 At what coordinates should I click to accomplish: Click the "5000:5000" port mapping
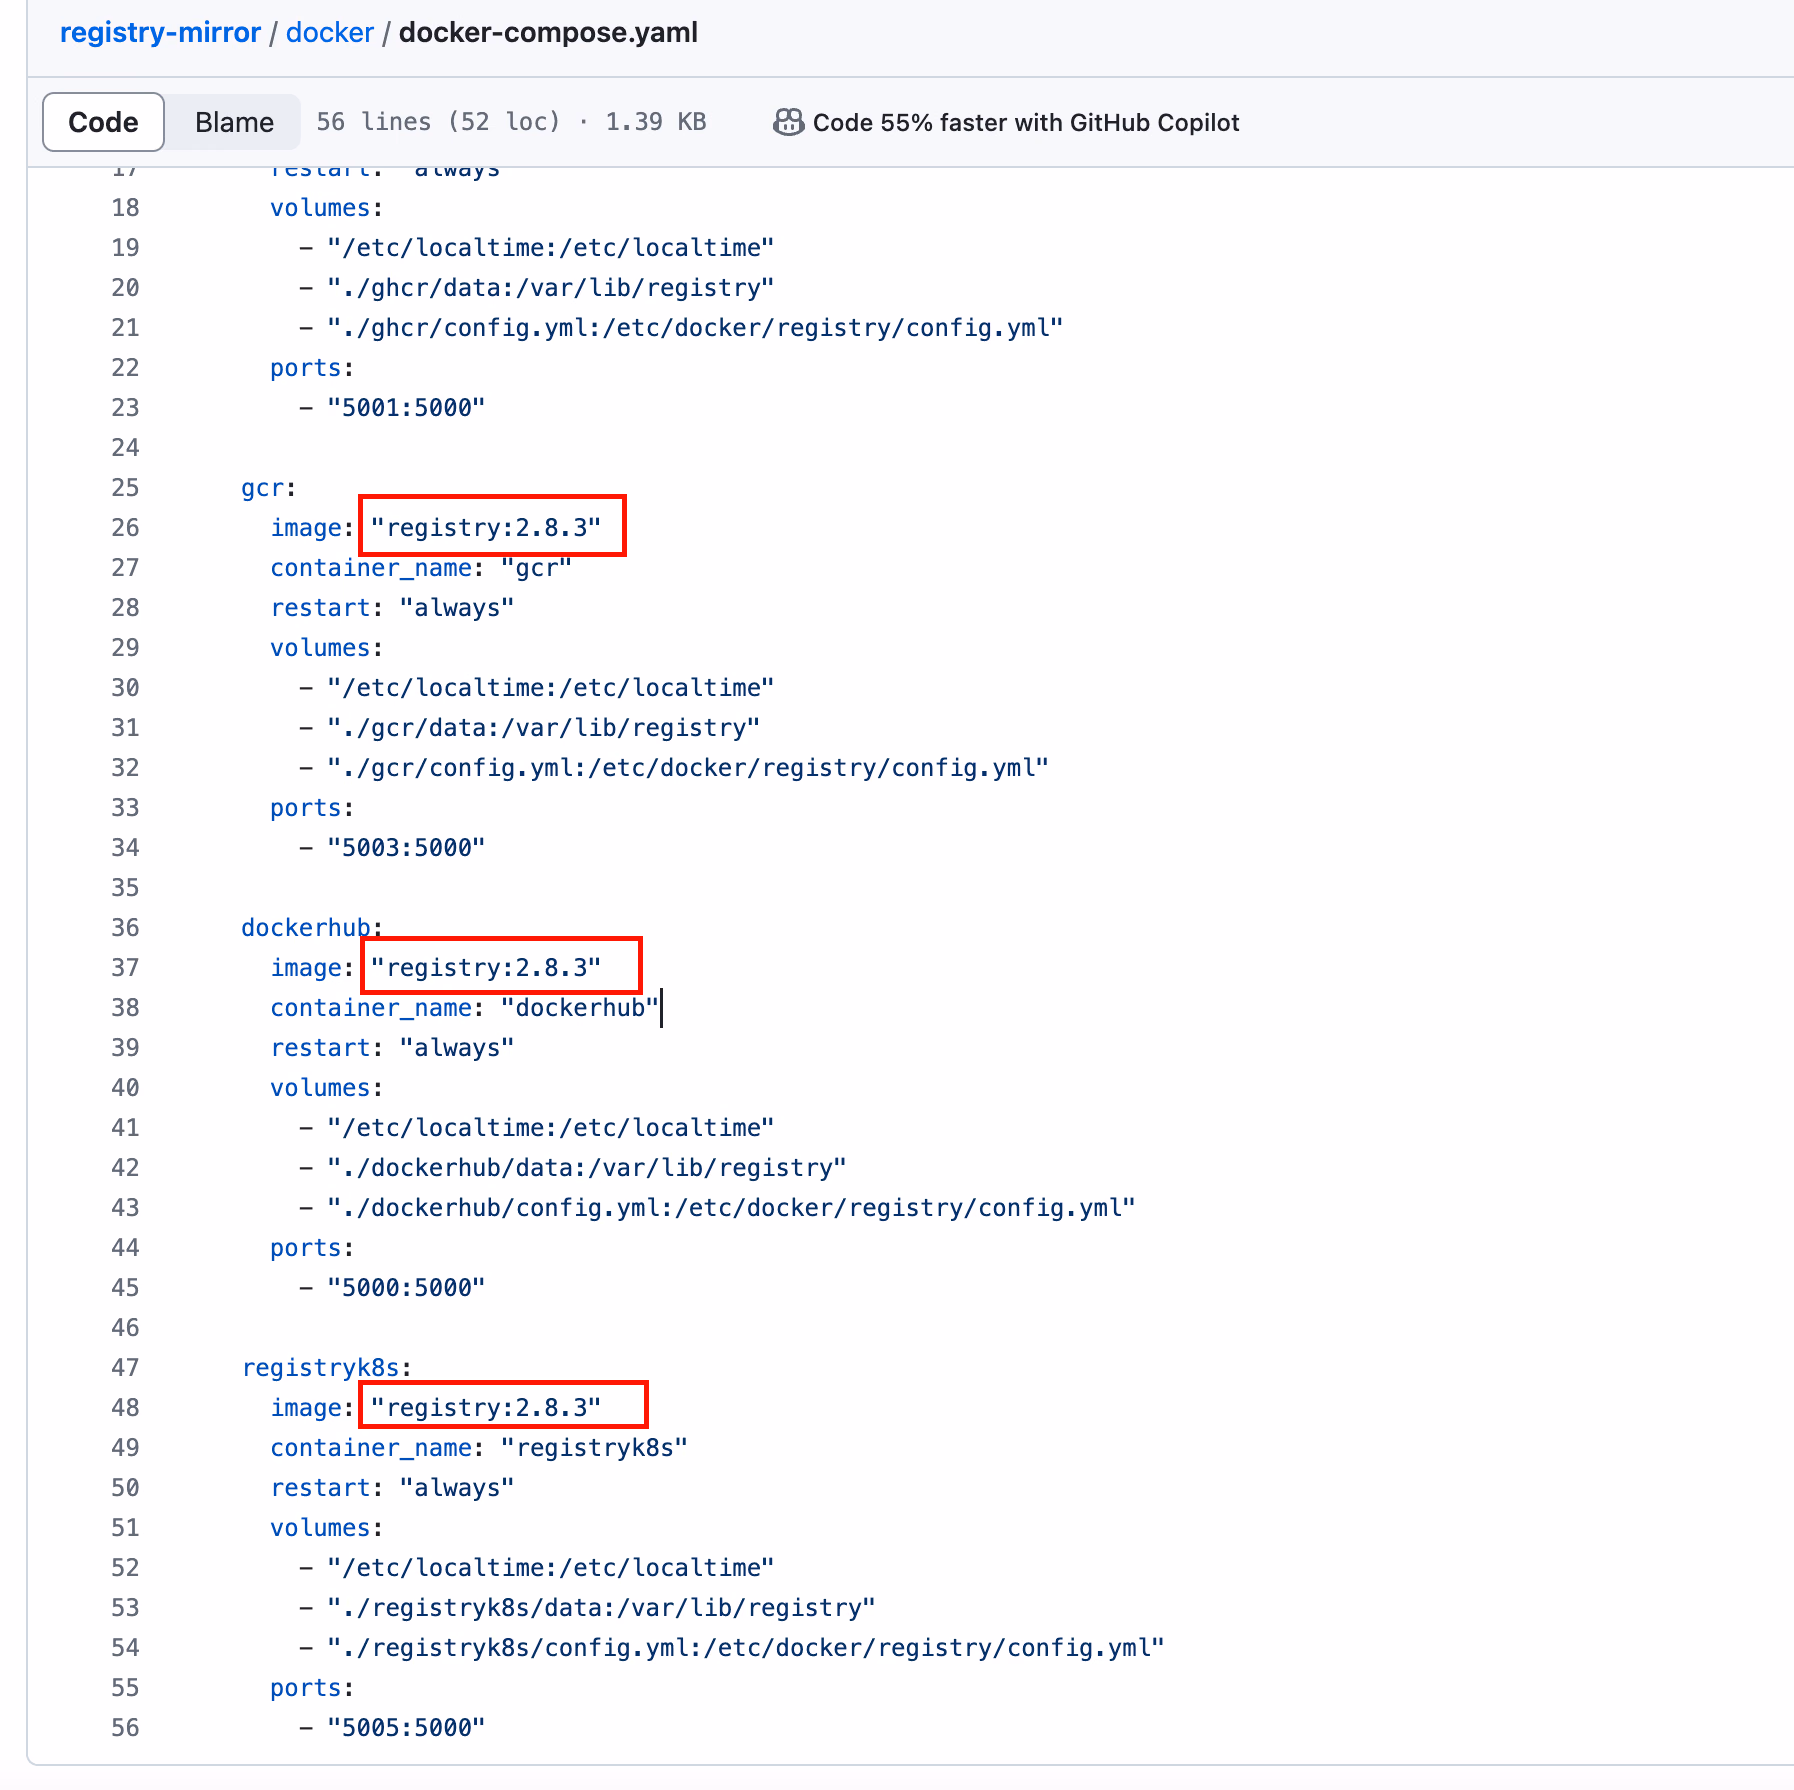(x=406, y=1288)
